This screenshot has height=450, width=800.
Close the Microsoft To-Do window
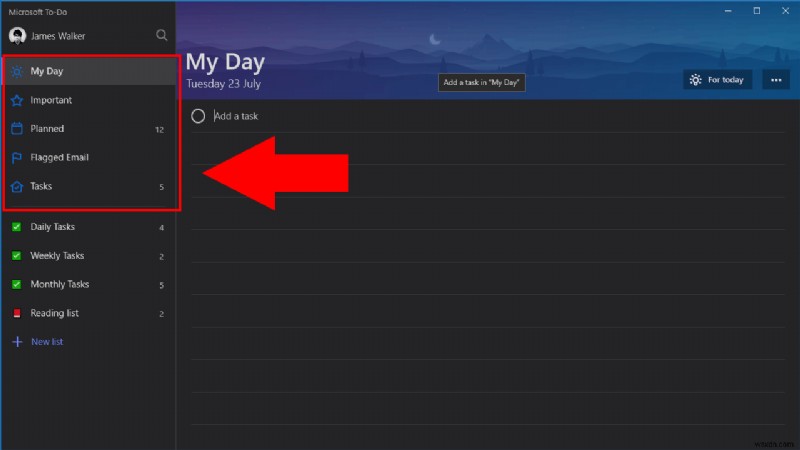tap(785, 11)
